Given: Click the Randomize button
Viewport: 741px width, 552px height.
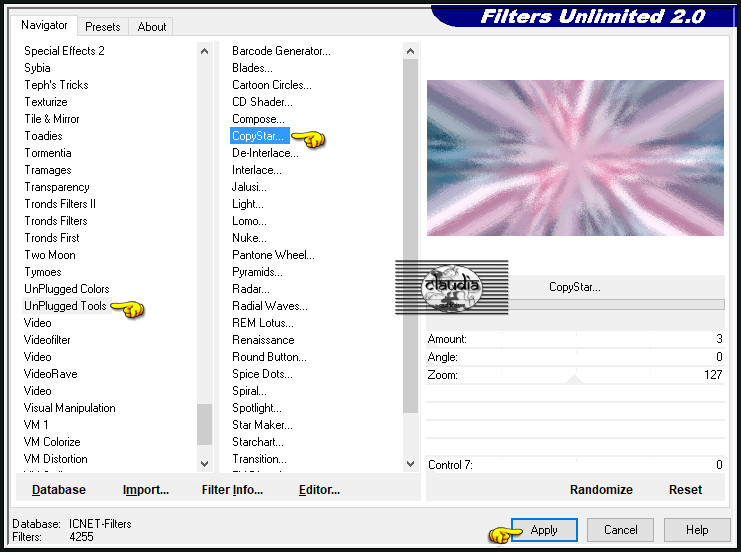Looking at the screenshot, I should [x=601, y=490].
